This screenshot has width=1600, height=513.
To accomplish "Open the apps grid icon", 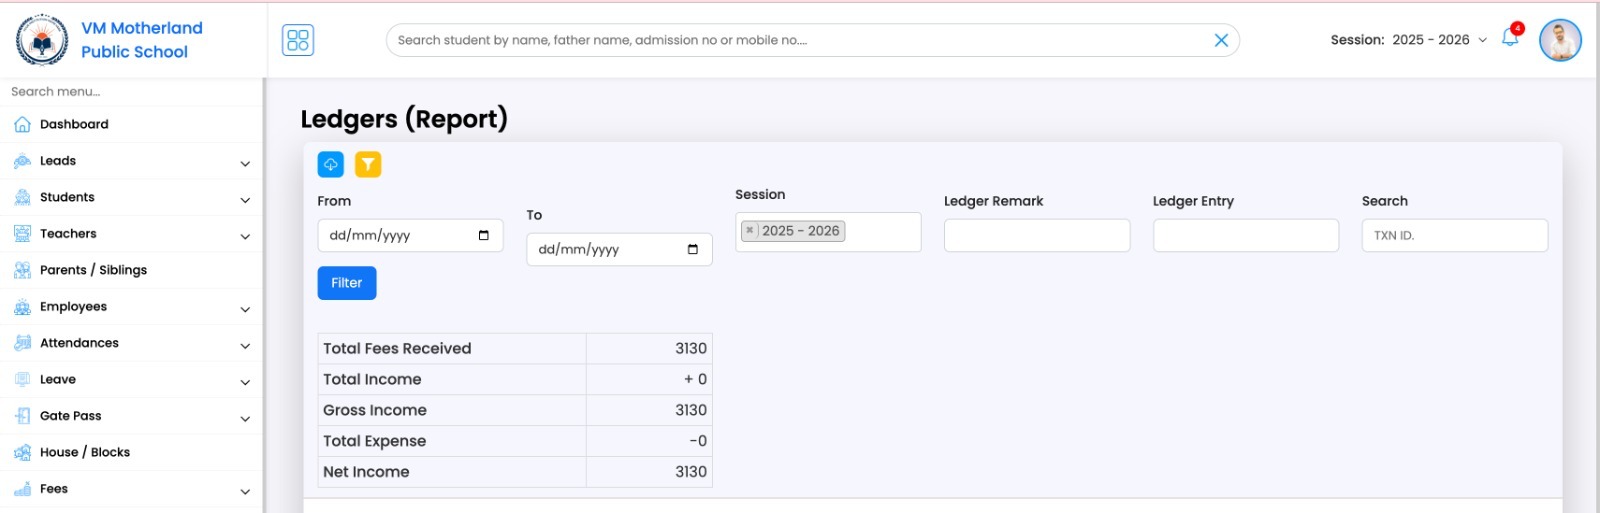I will click(x=298, y=40).
